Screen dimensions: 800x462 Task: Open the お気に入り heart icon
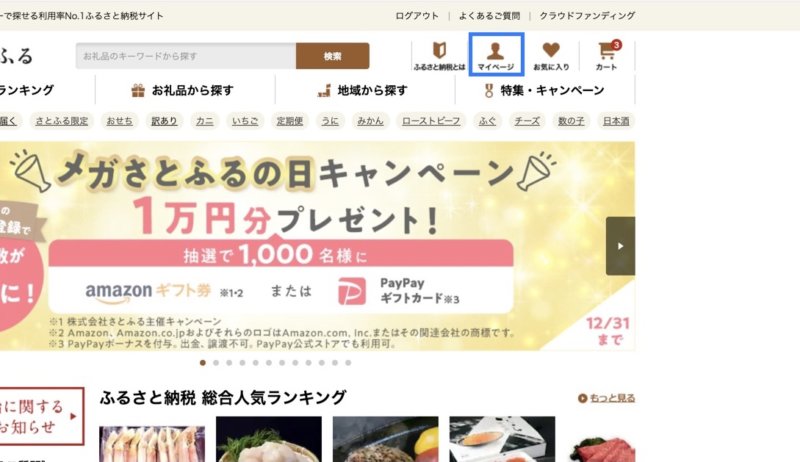(x=551, y=56)
